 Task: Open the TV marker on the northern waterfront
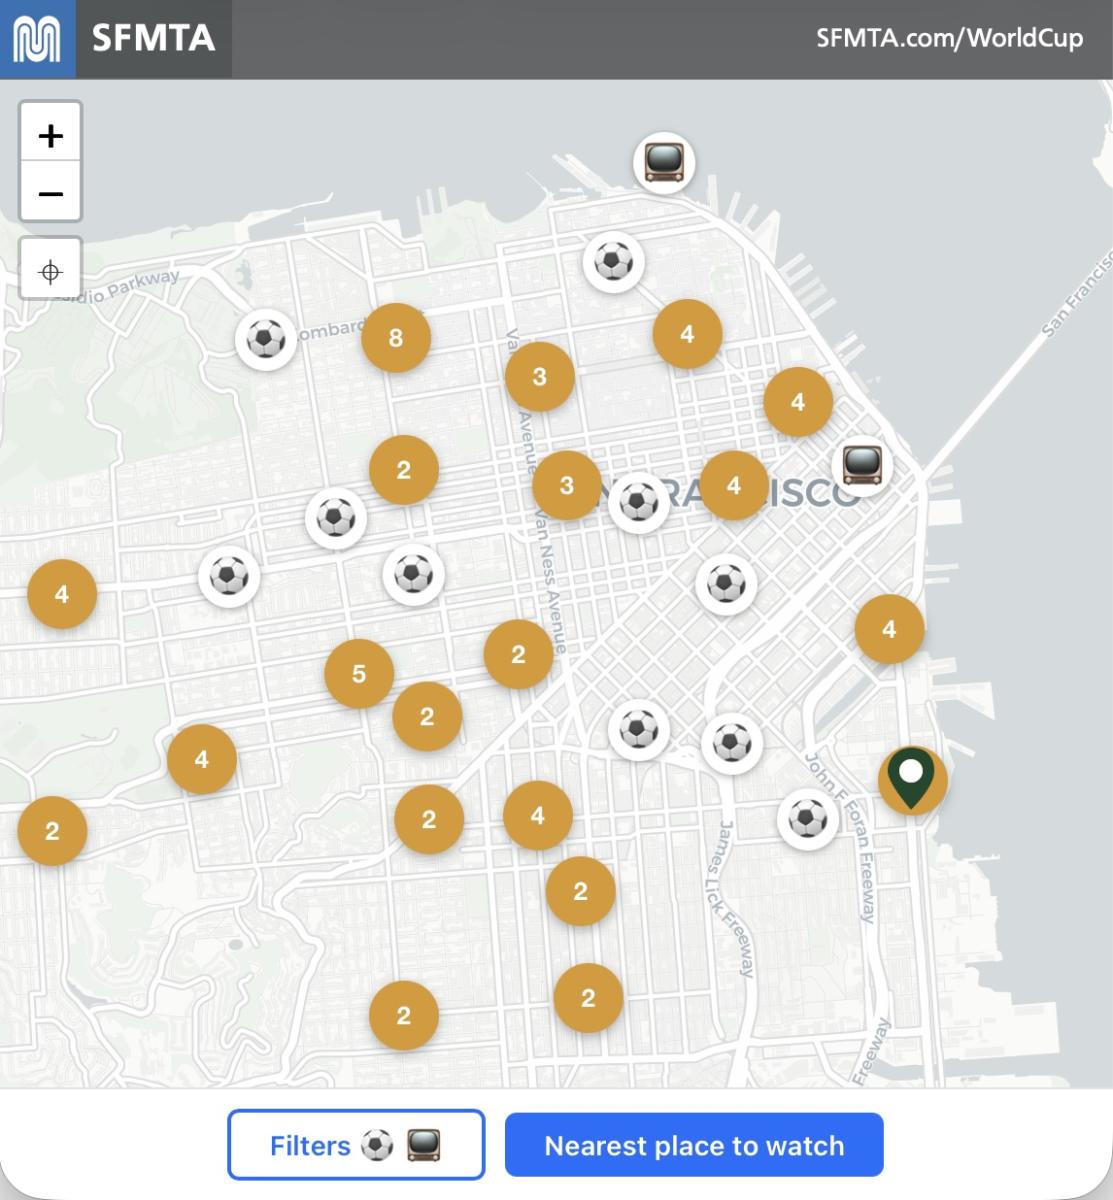(664, 162)
